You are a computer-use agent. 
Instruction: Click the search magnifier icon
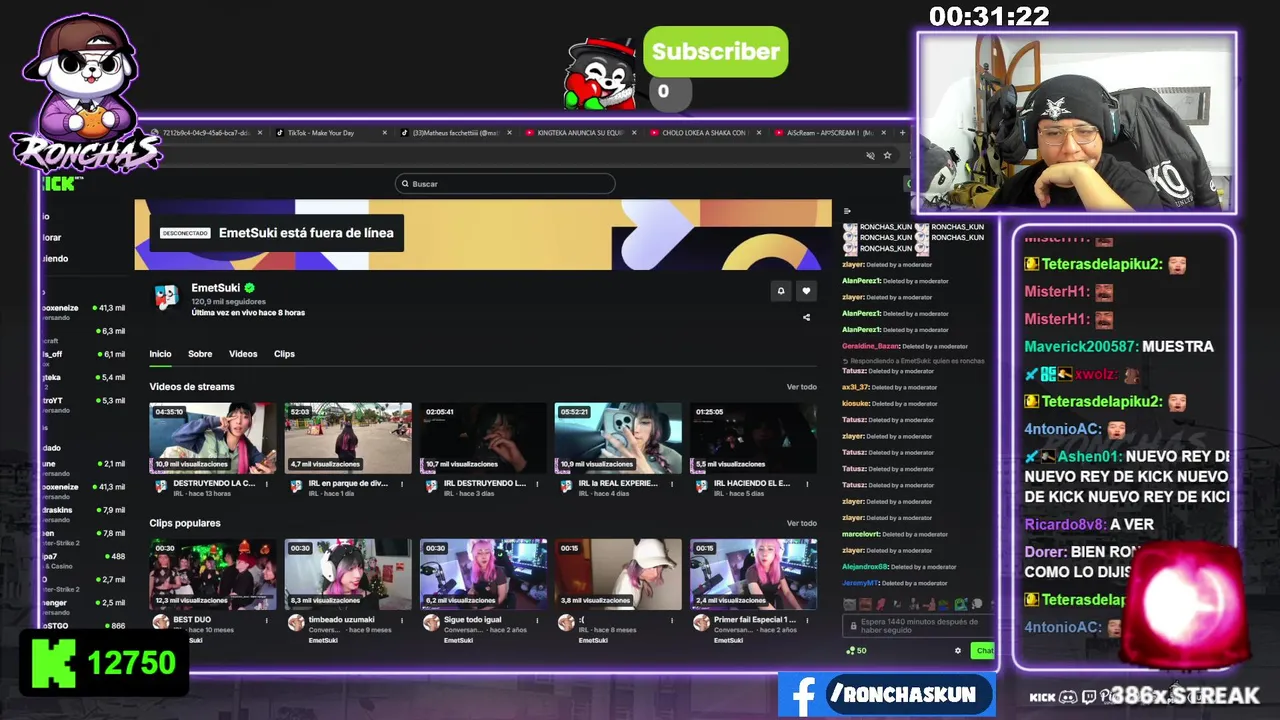click(x=405, y=184)
